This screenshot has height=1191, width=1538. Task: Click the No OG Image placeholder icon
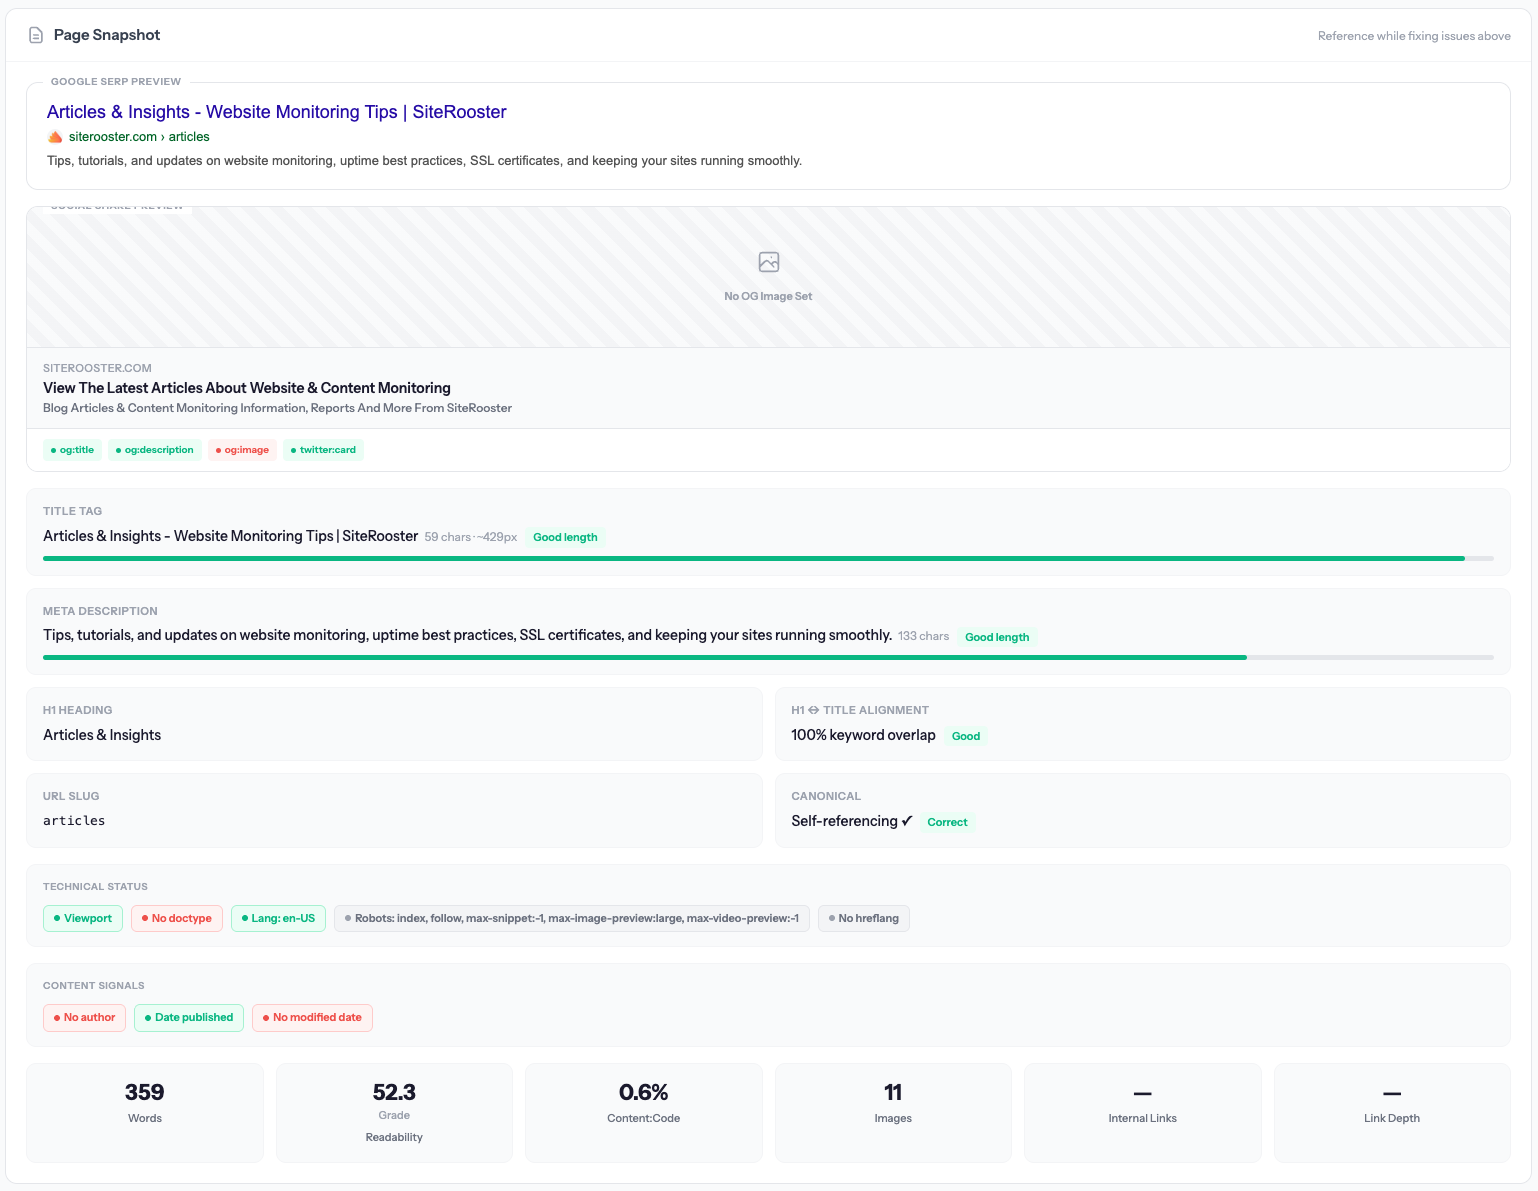click(768, 262)
